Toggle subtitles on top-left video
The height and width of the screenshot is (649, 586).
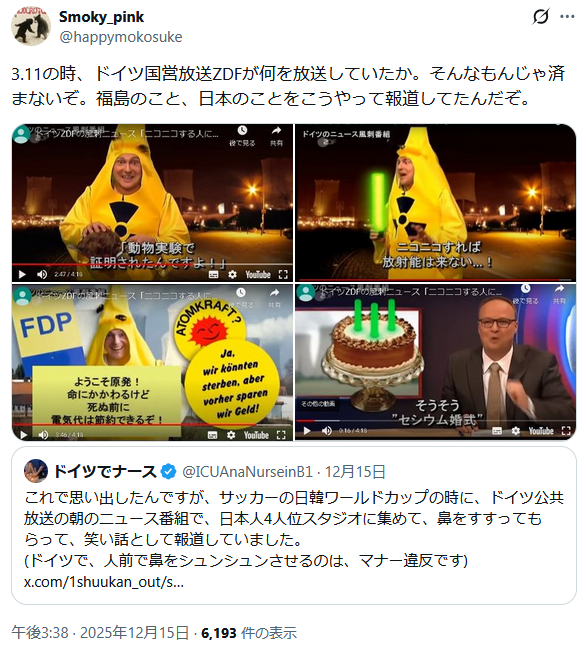214,274
